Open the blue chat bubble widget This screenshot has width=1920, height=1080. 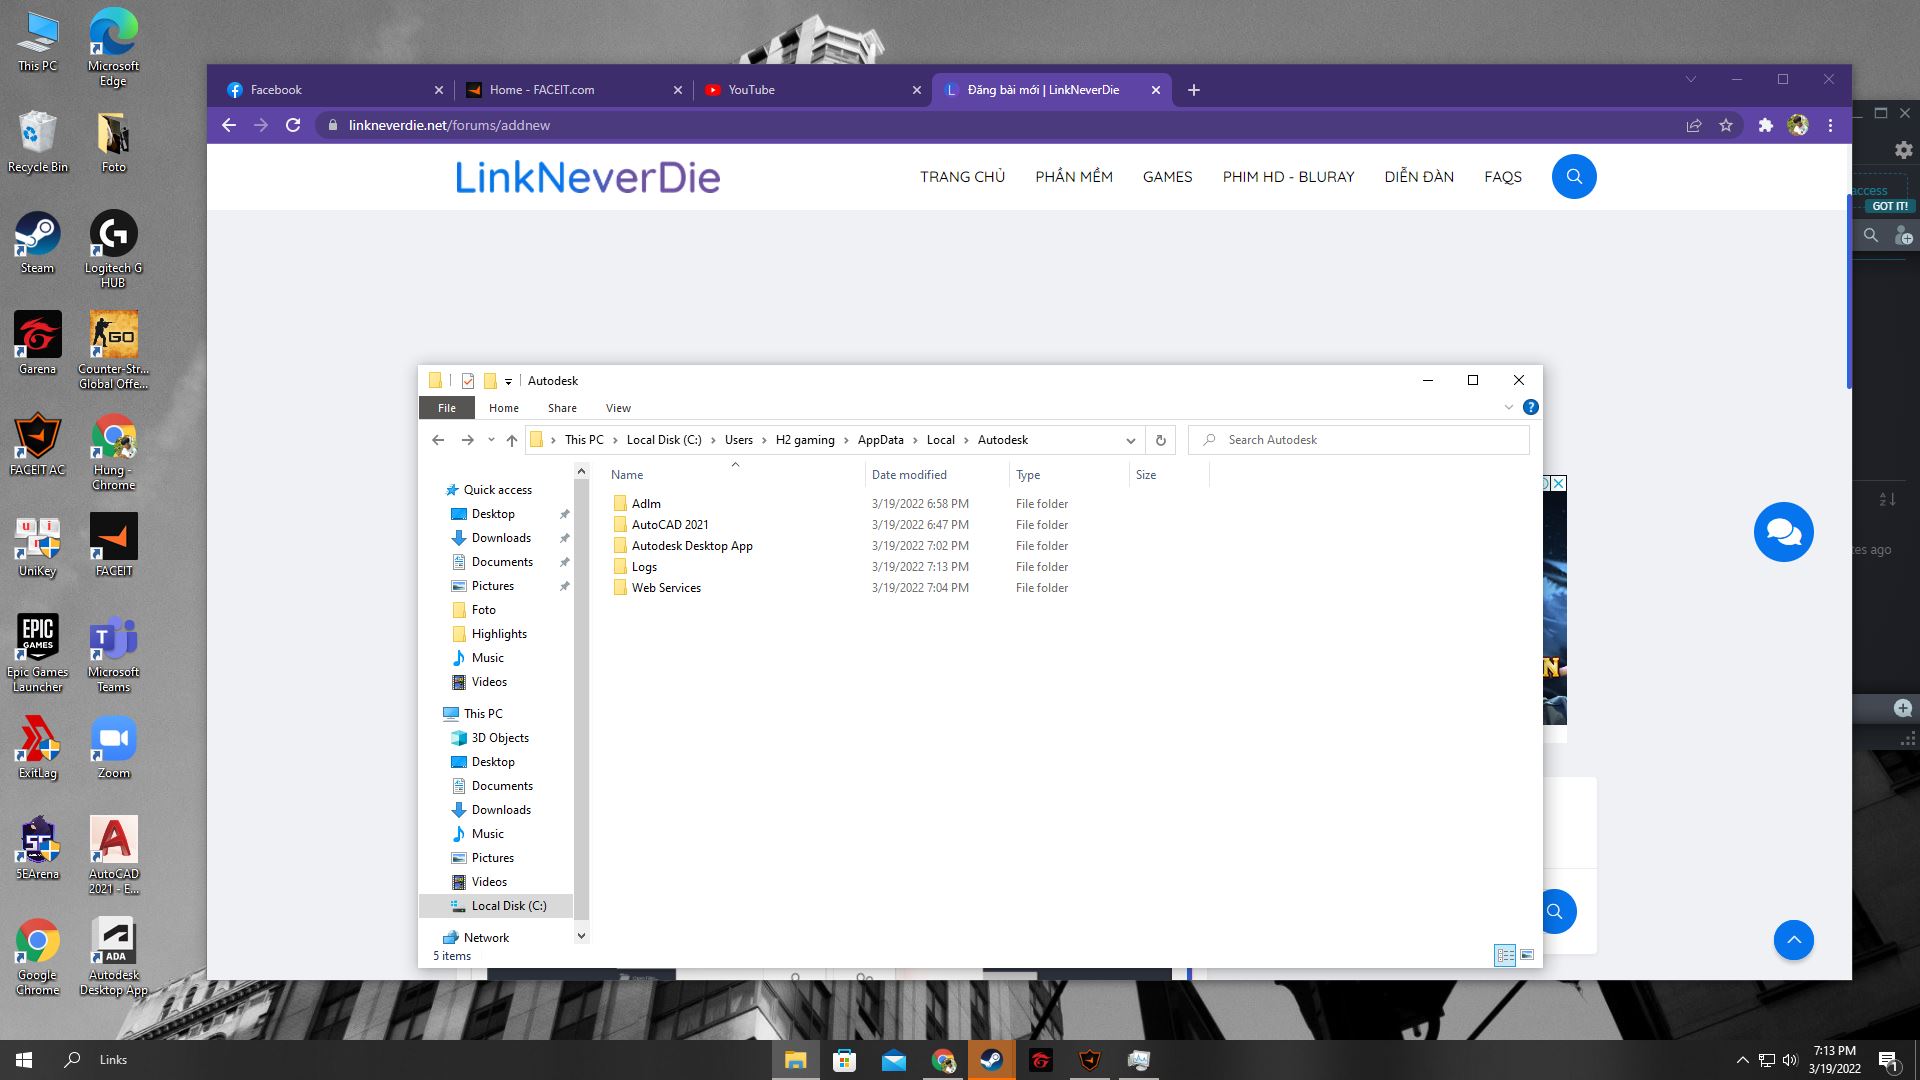(1783, 532)
